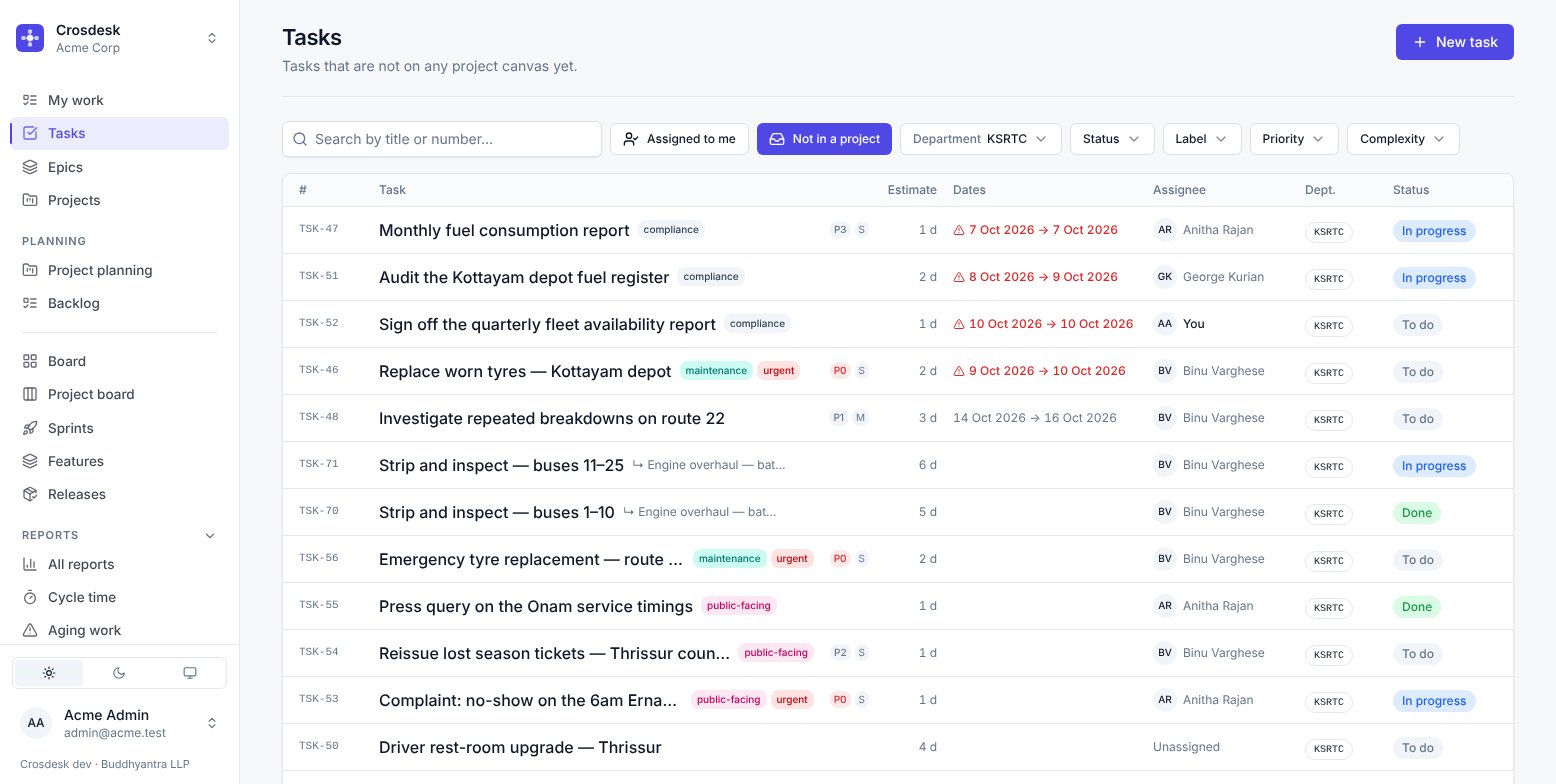Click the Cycle time stopwatch icon
This screenshot has width=1556, height=784.
pos(30,597)
